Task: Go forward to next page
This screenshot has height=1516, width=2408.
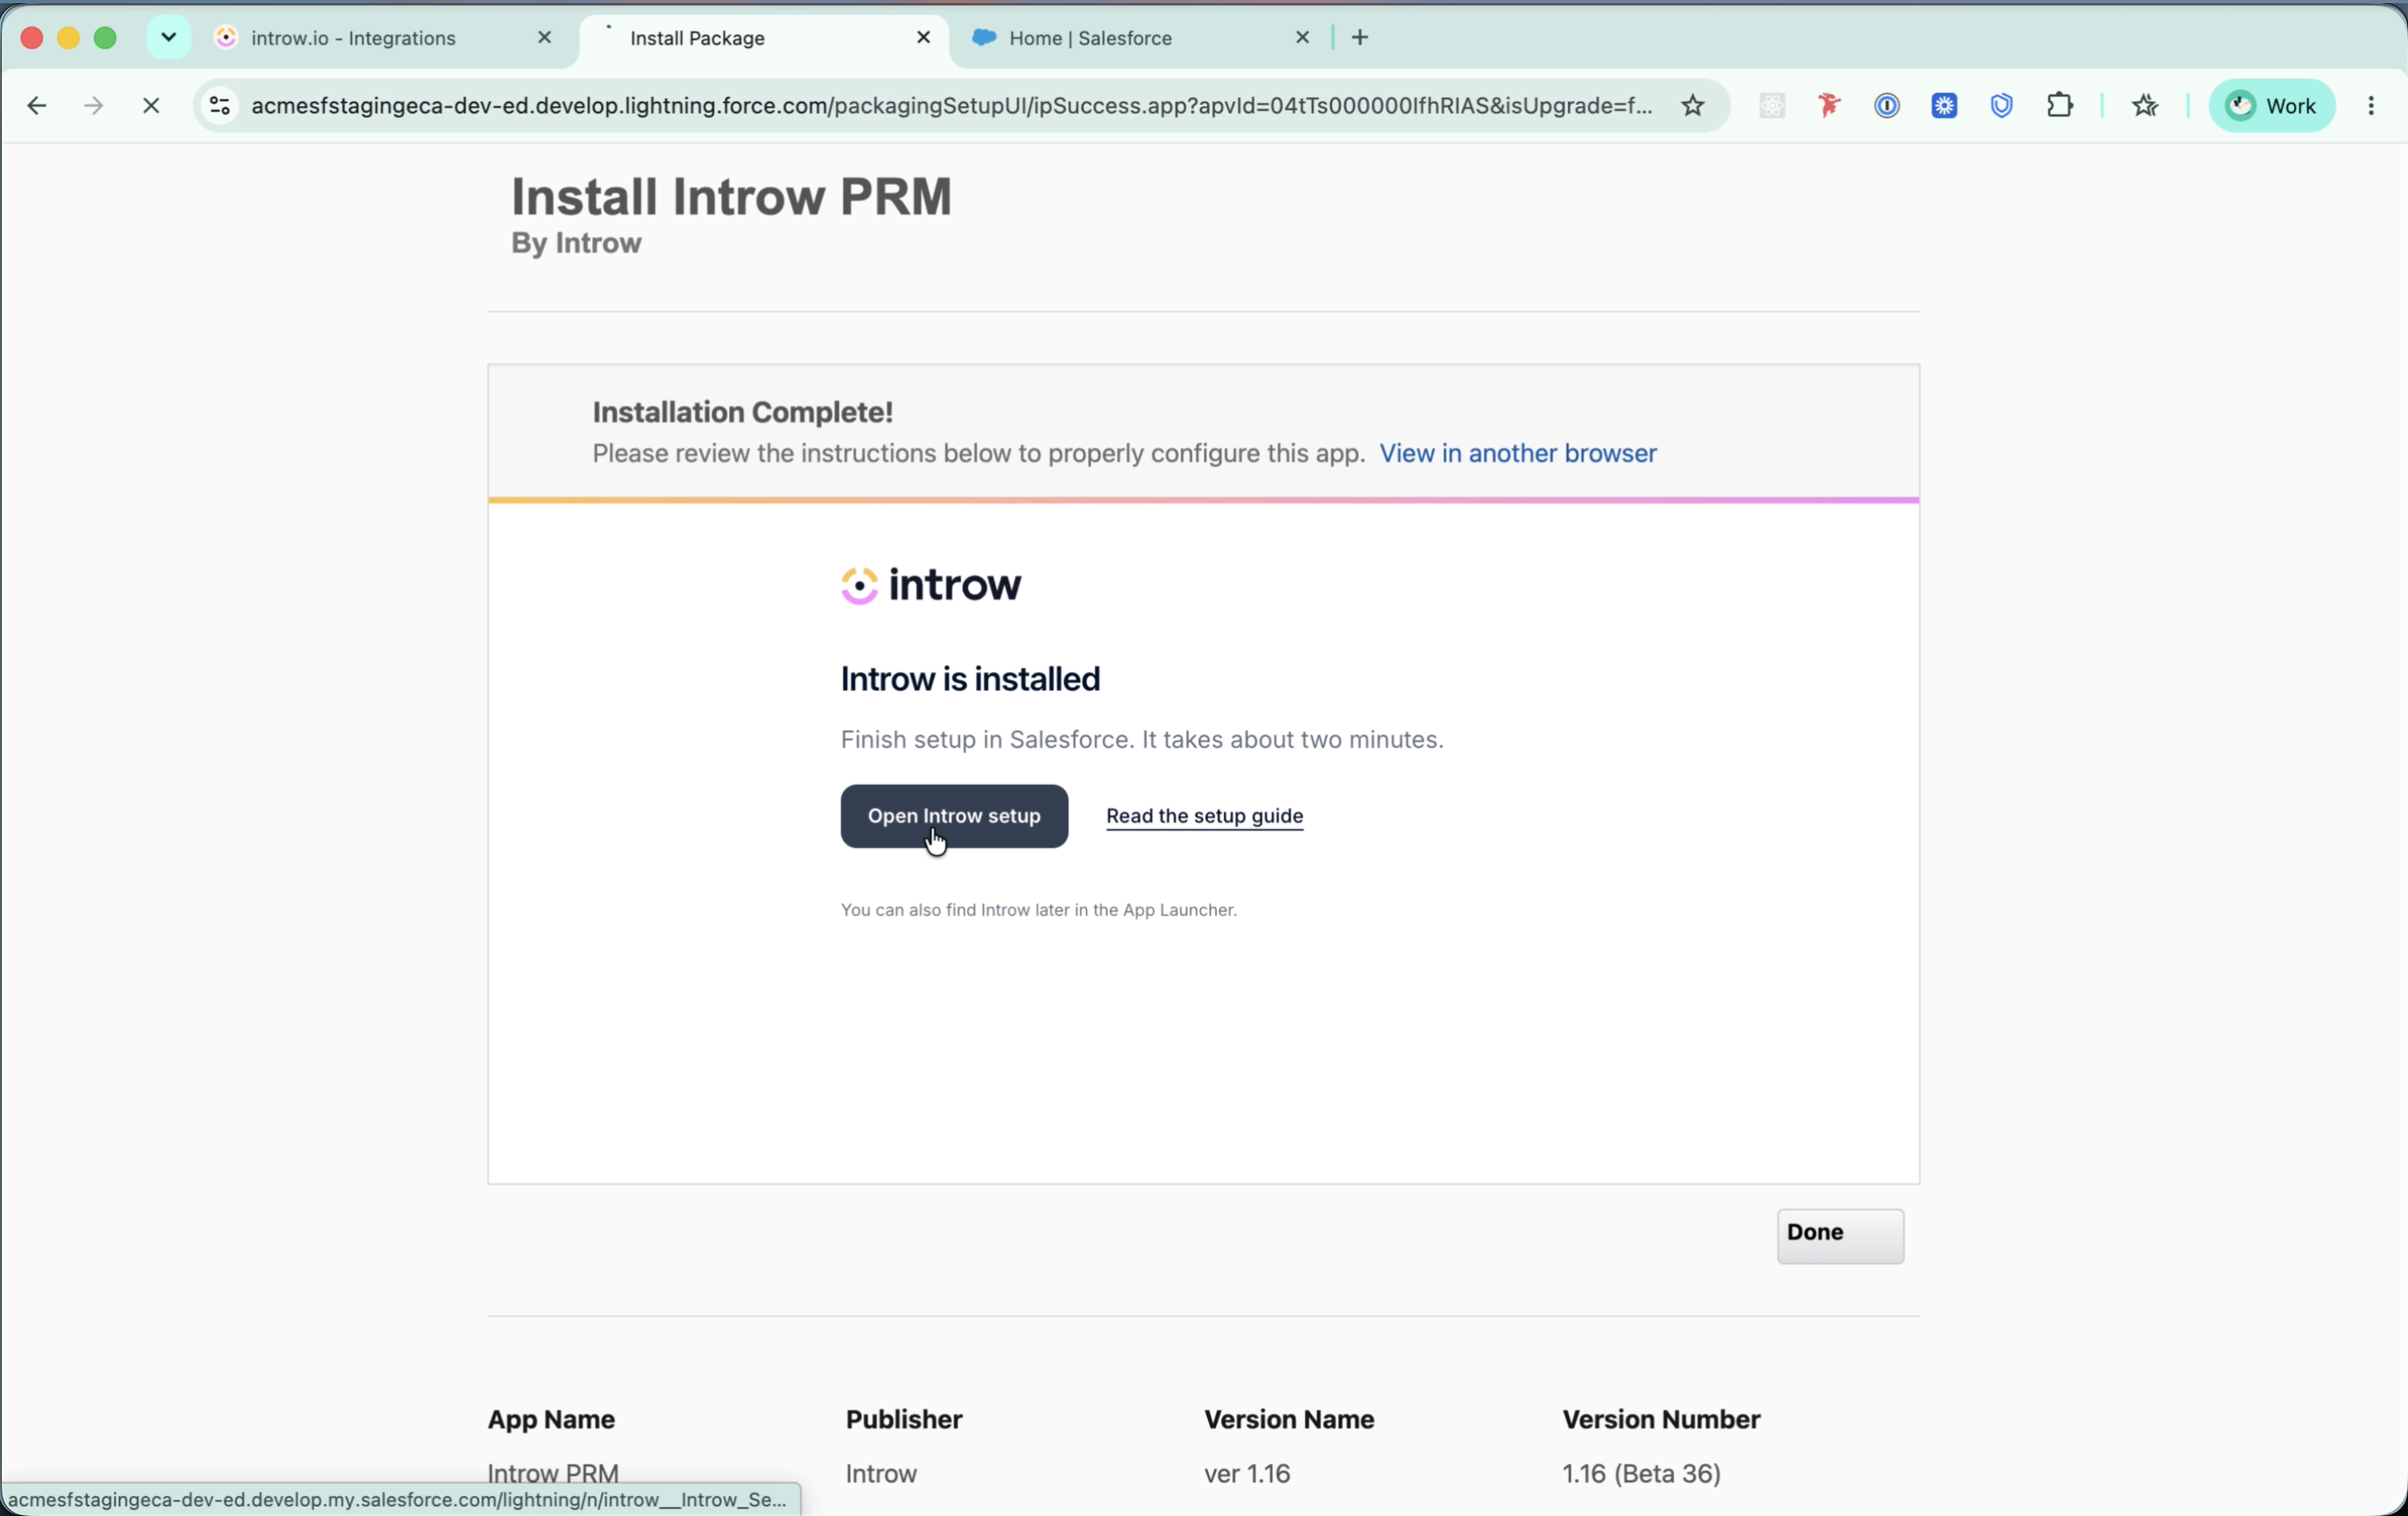Action: point(94,106)
